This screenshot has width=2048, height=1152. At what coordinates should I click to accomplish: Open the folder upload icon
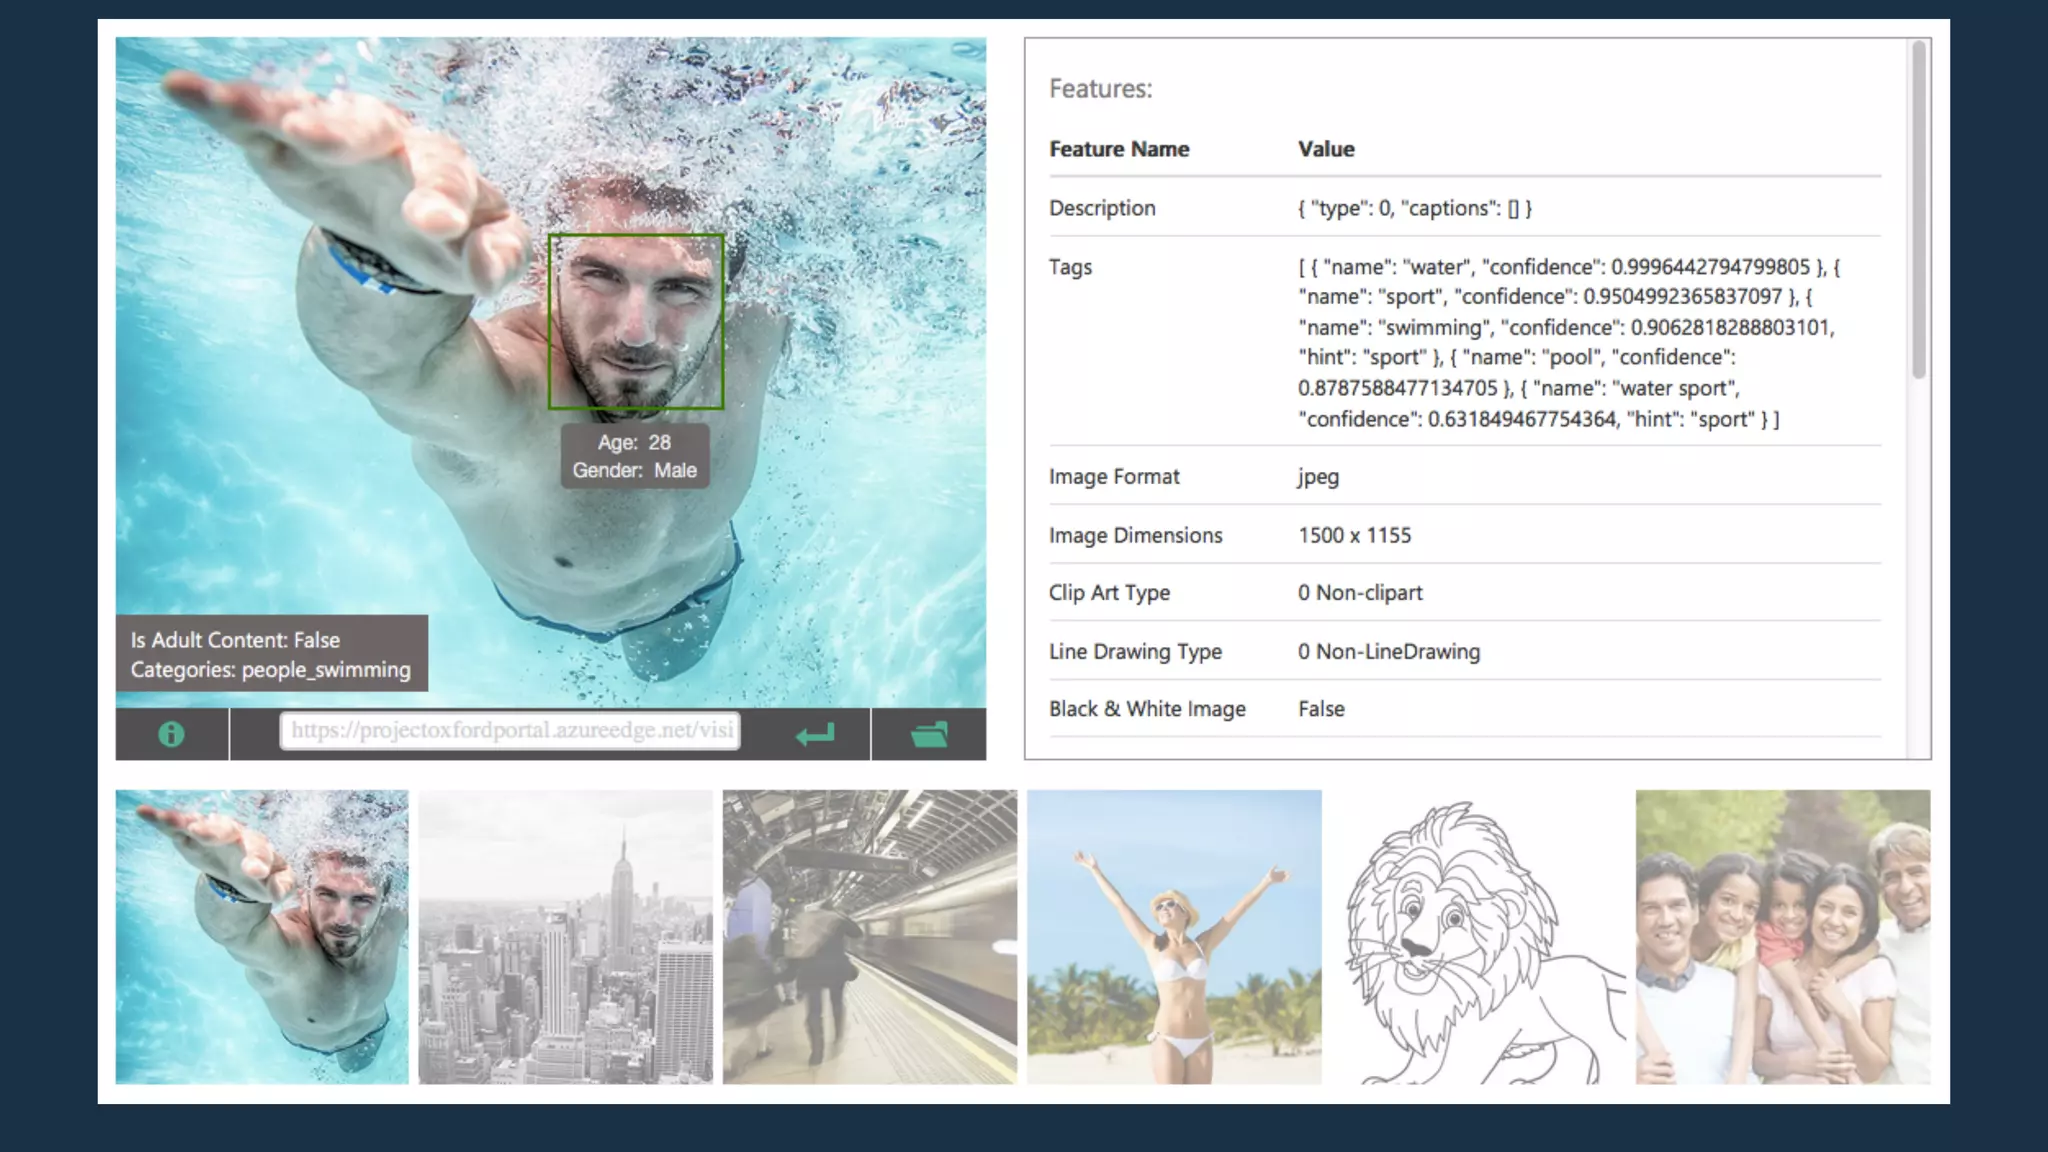(929, 735)
